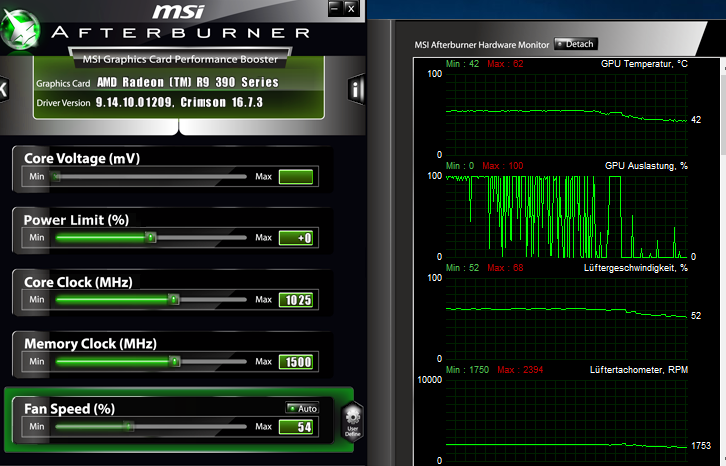Click the 'Power Limit (%)' label
The width and height of the screenshot is (726, 466).
click(76, 220)
